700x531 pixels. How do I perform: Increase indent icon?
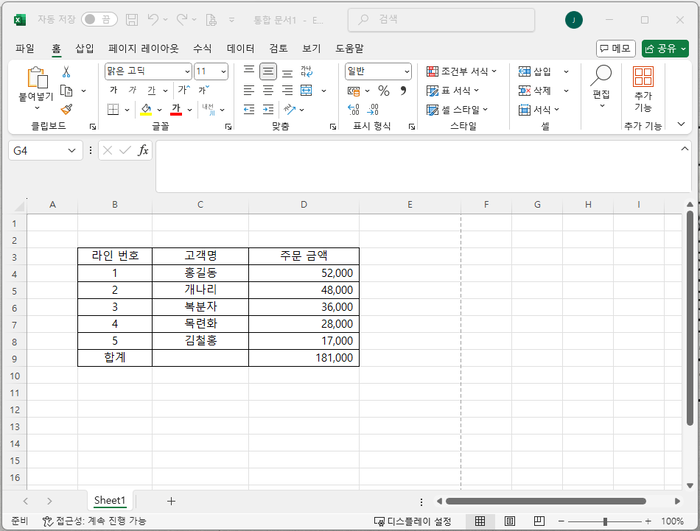click(x=268, y=109)
